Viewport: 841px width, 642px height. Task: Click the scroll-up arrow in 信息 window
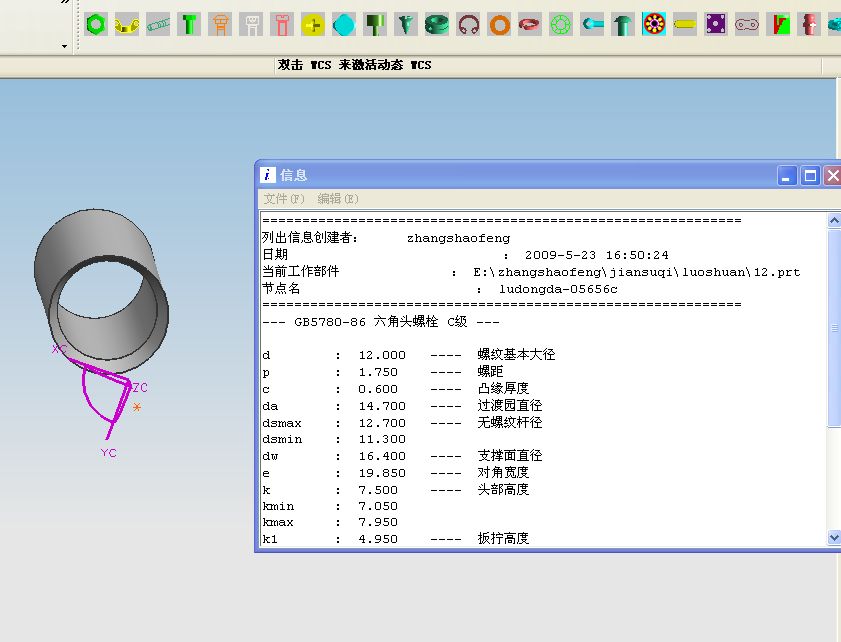(834, 220)
